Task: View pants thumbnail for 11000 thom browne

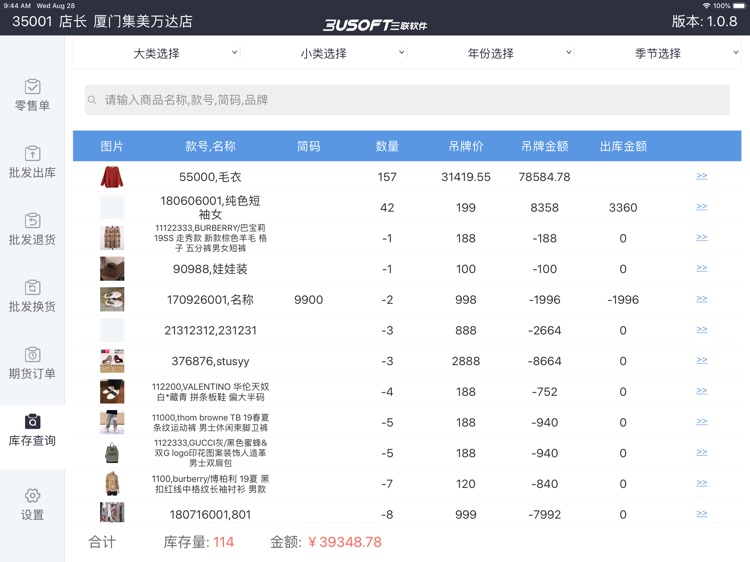Action: (112, 422)
